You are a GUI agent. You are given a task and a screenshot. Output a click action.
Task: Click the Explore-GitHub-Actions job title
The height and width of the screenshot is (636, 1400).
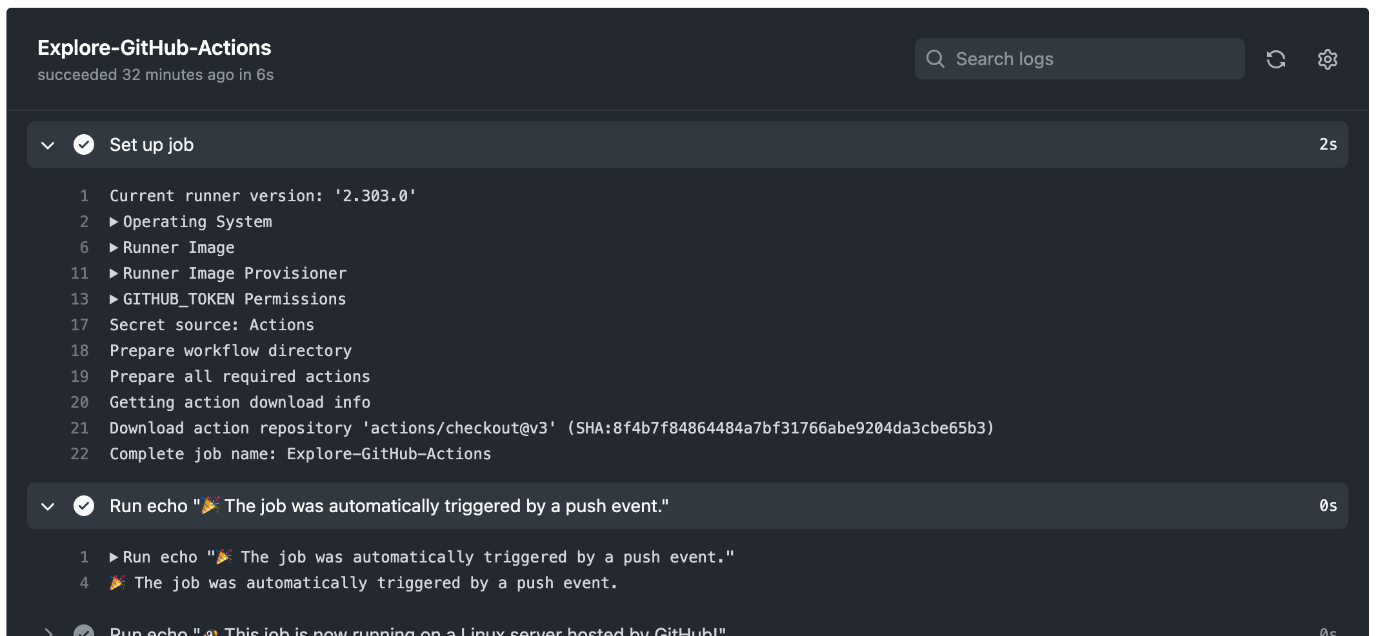click(x=154, y=47)
